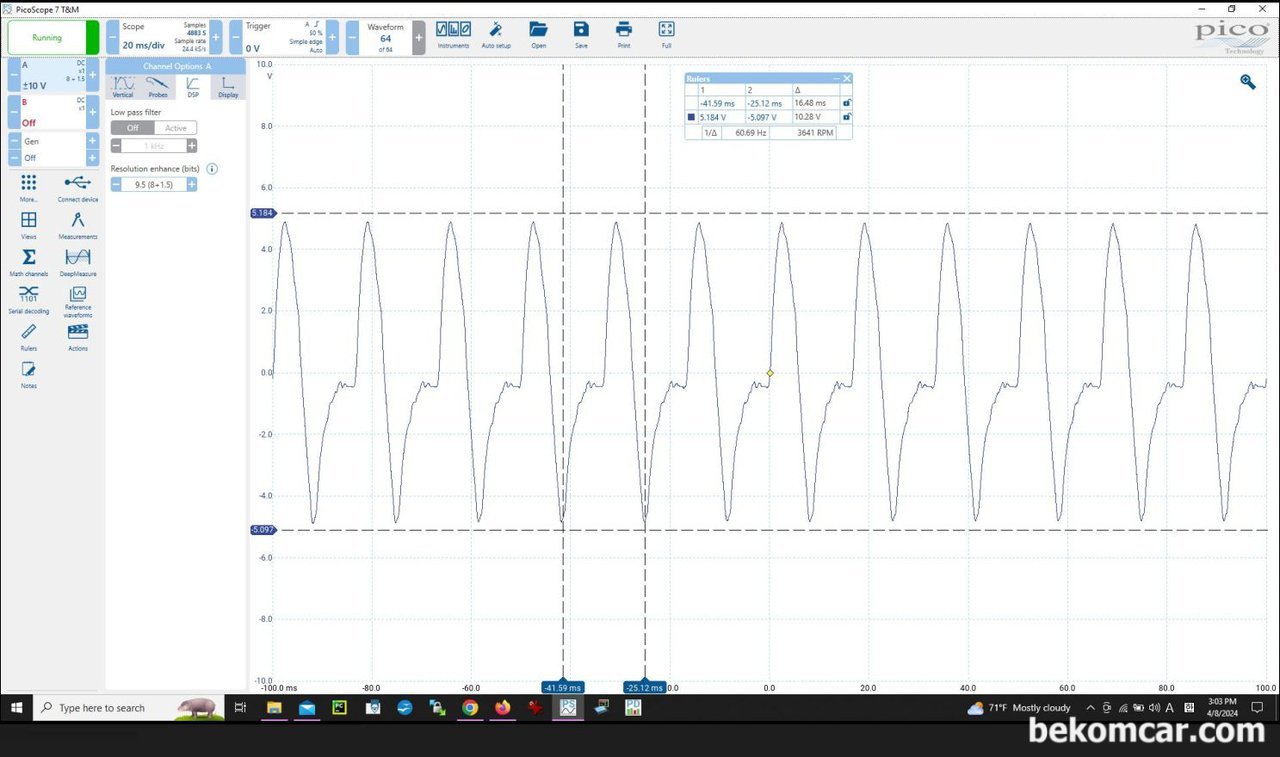This screenshot has height=757, width=1280.
Task: Decrease timebase with Scope minus
Action: [x=113, y=37]
